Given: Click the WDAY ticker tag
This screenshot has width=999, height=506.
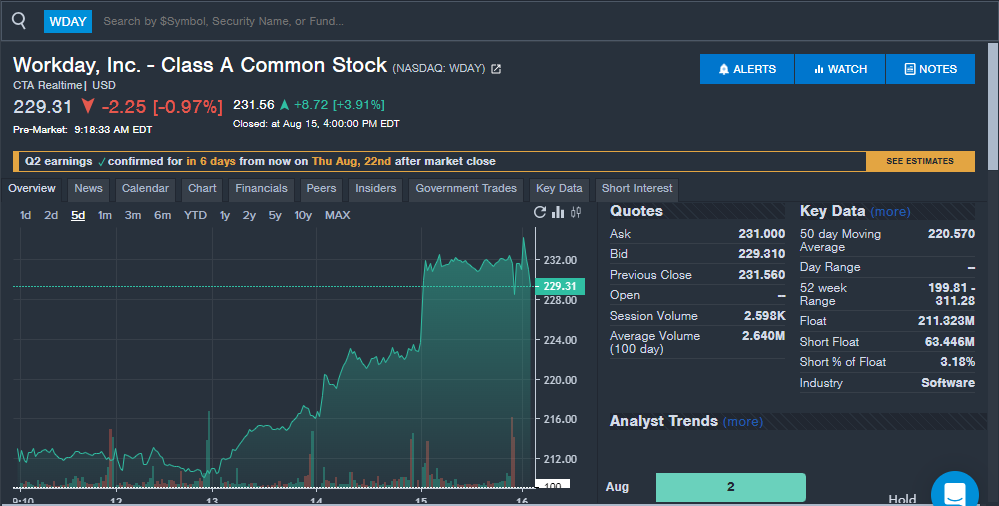Looking at the screenshot, I should click(68, 22).
